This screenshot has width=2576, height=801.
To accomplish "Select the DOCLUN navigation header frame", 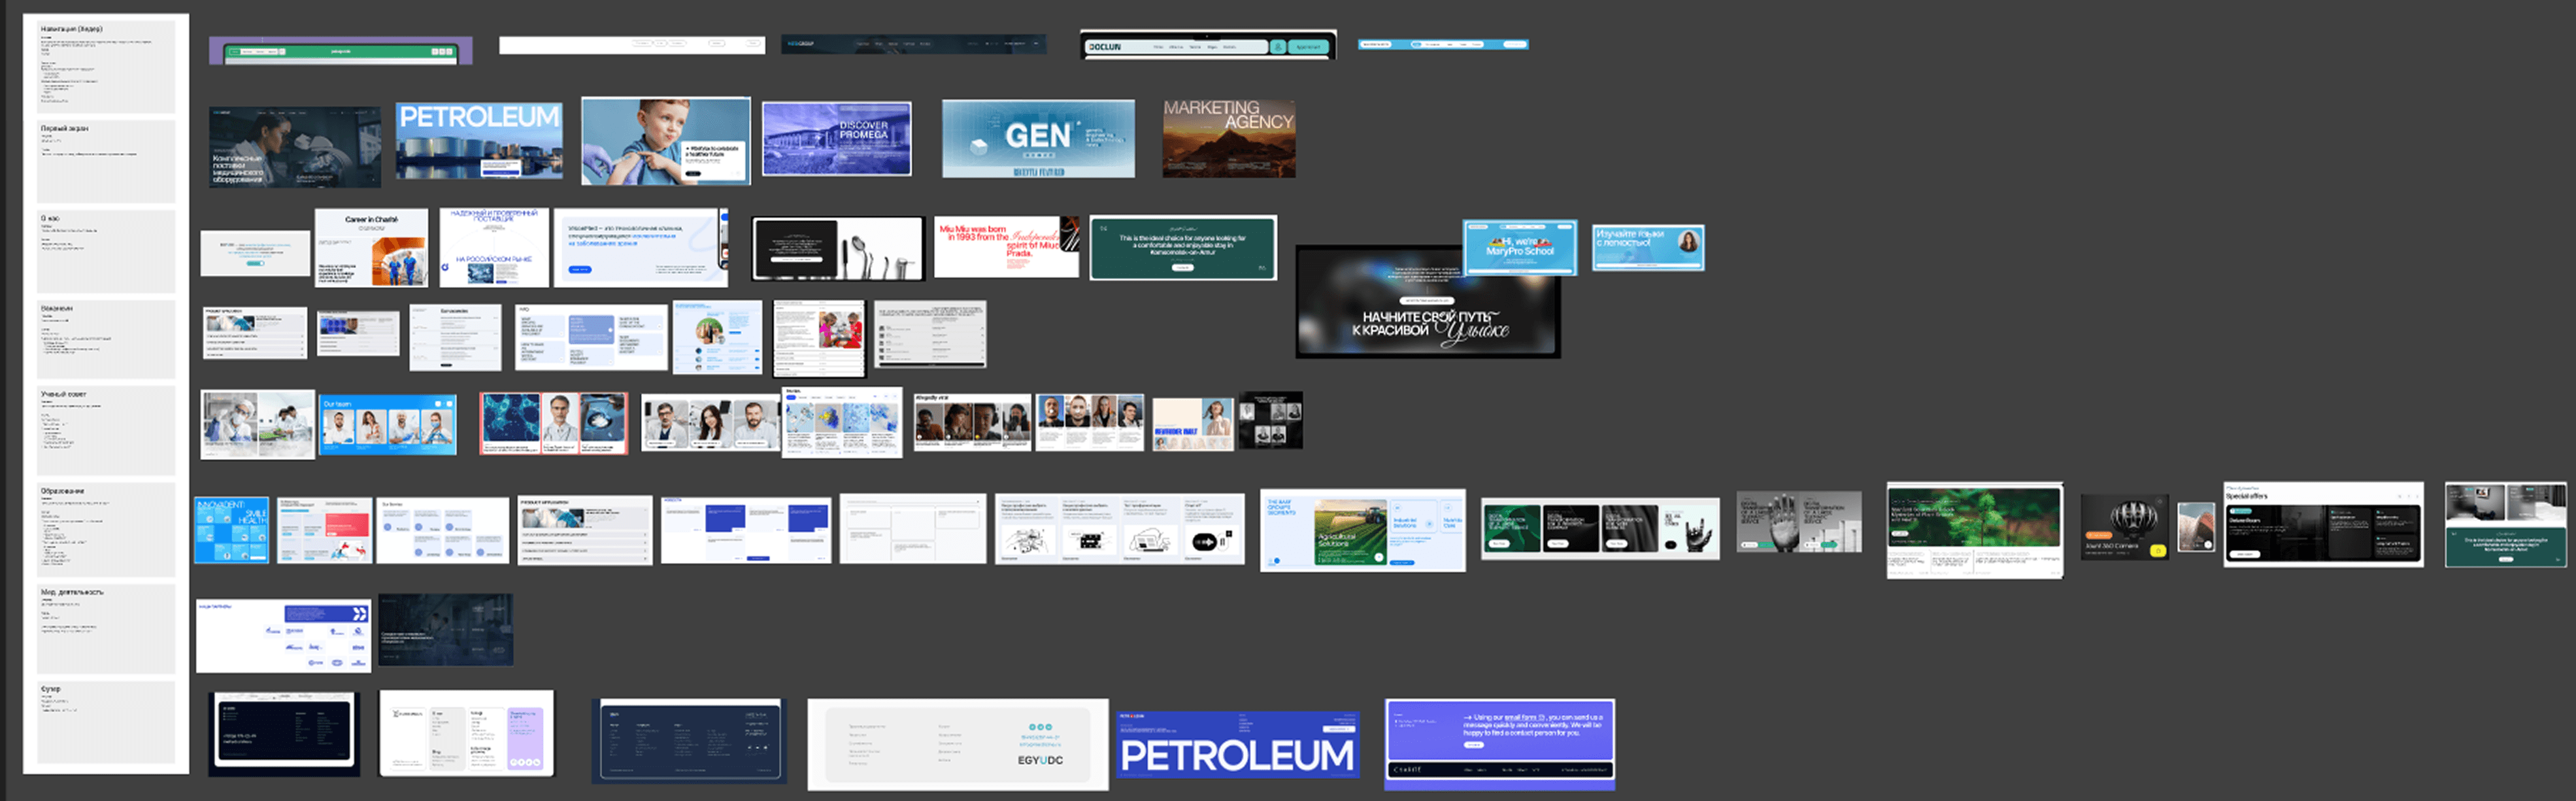I will (1208, 46).
